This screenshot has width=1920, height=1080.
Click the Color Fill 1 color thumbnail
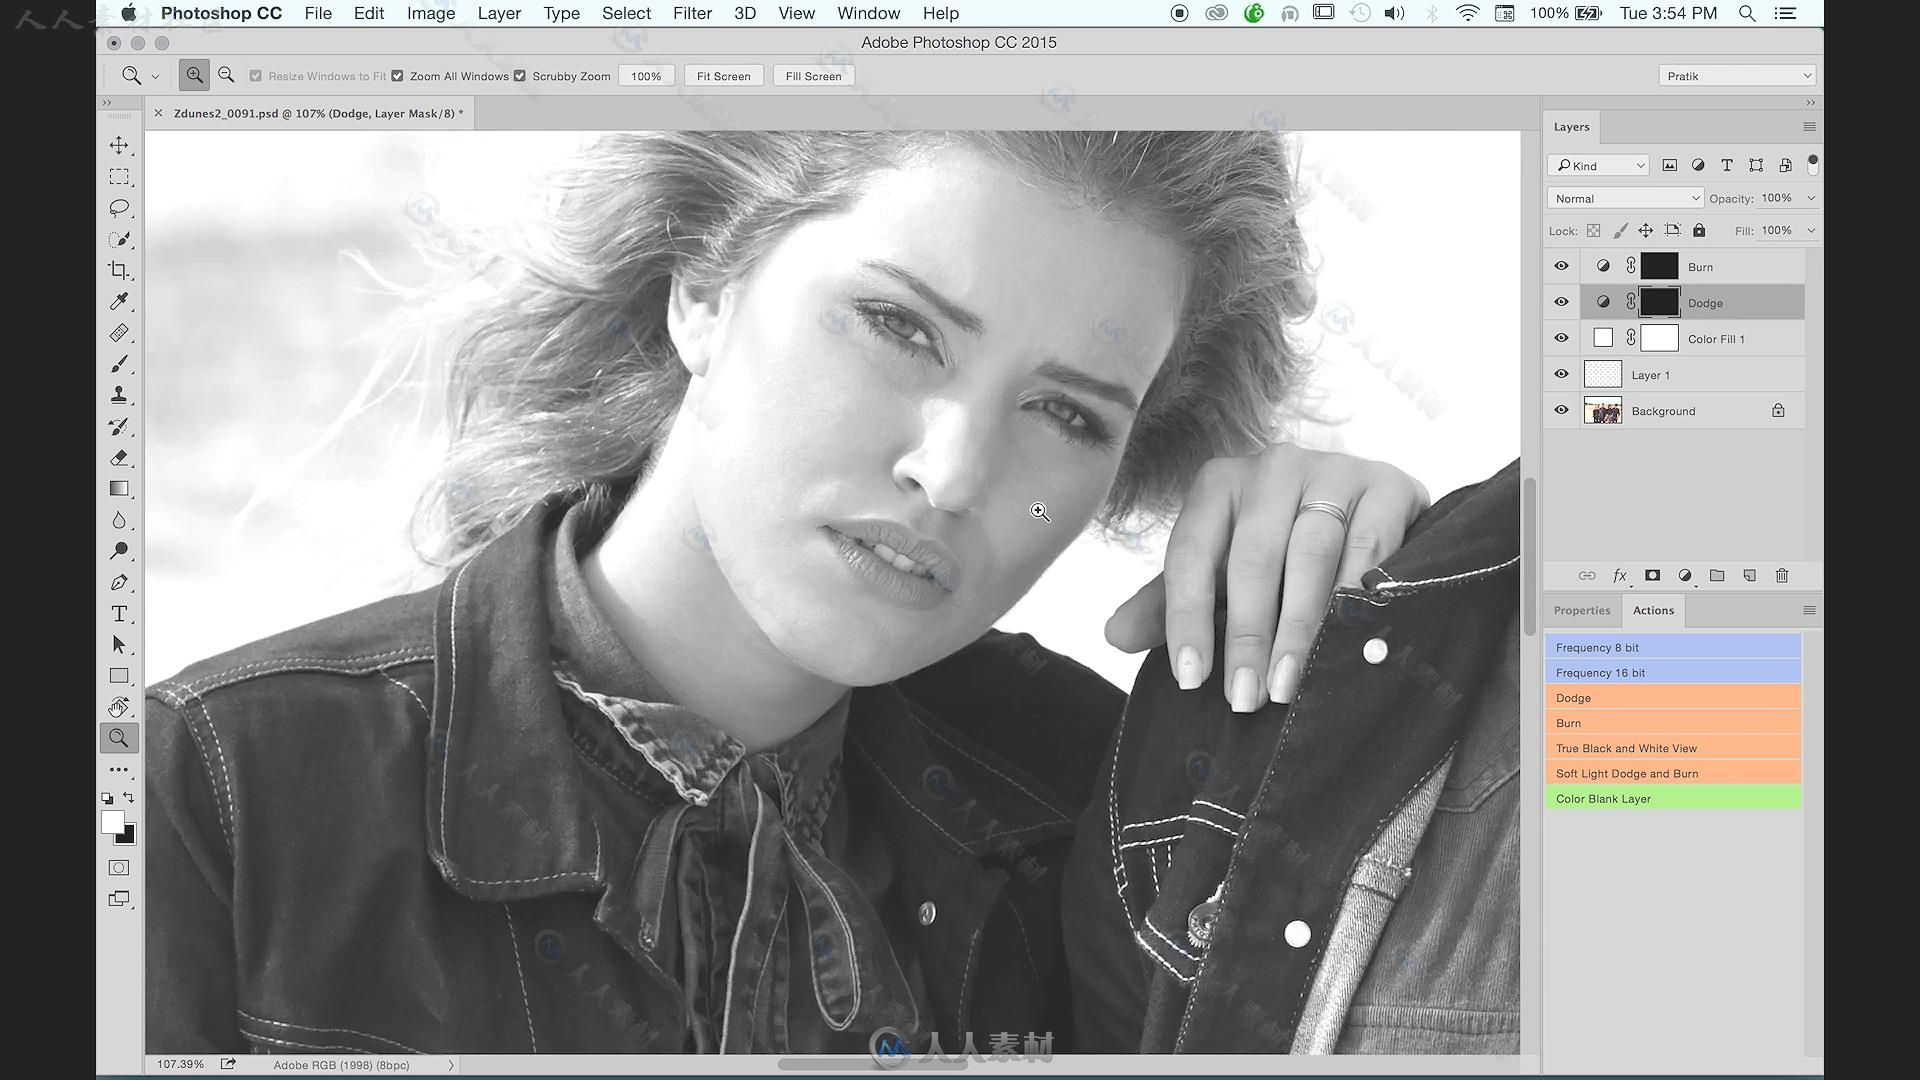coord(1603,338)
